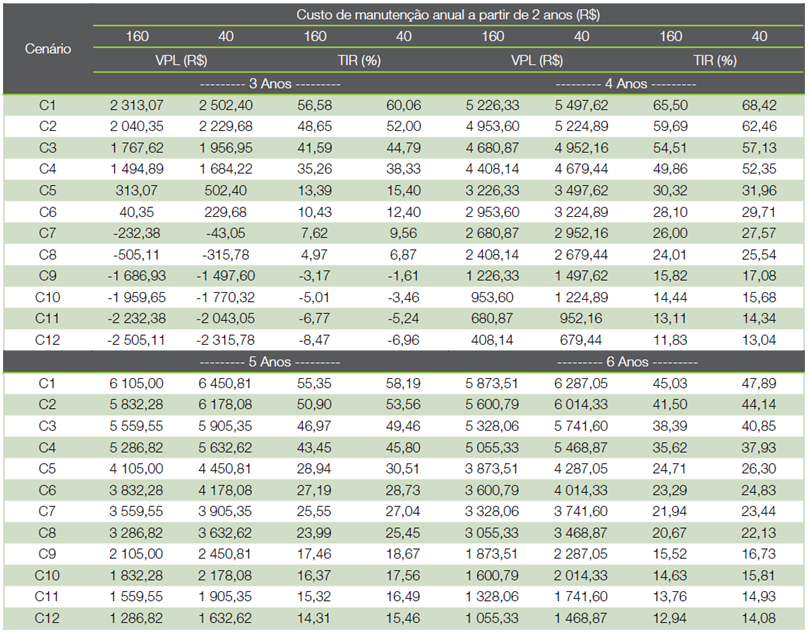Click the value 1 286,82

[137, 619]
